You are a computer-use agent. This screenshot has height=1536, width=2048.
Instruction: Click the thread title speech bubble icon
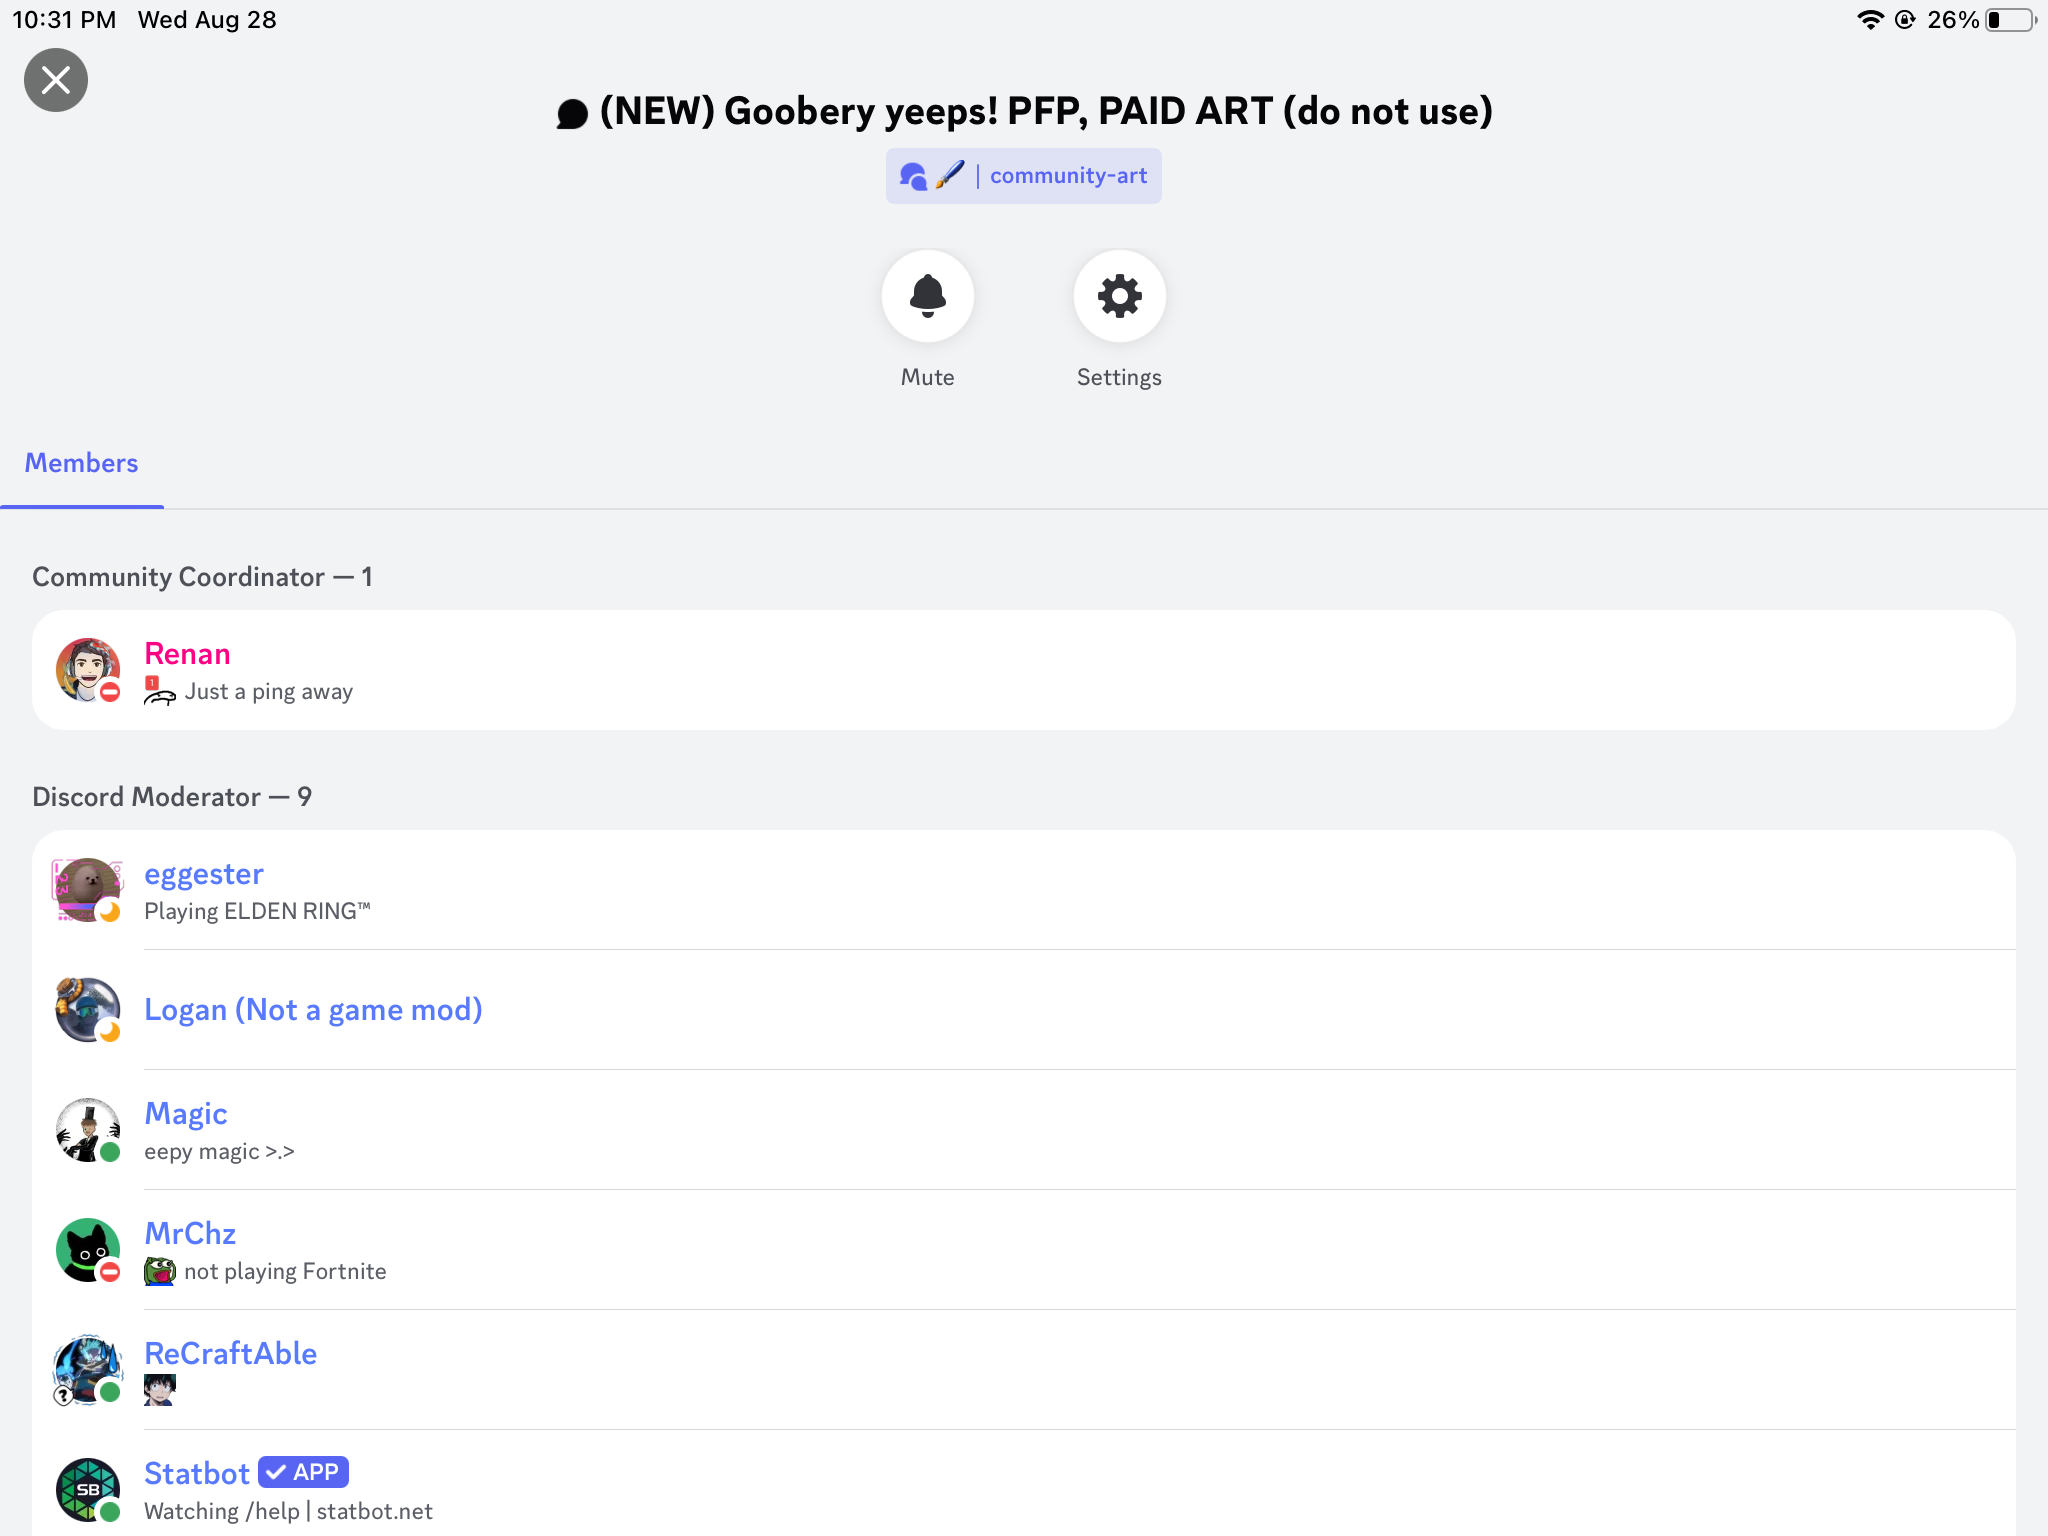click(x=572, y=113)
